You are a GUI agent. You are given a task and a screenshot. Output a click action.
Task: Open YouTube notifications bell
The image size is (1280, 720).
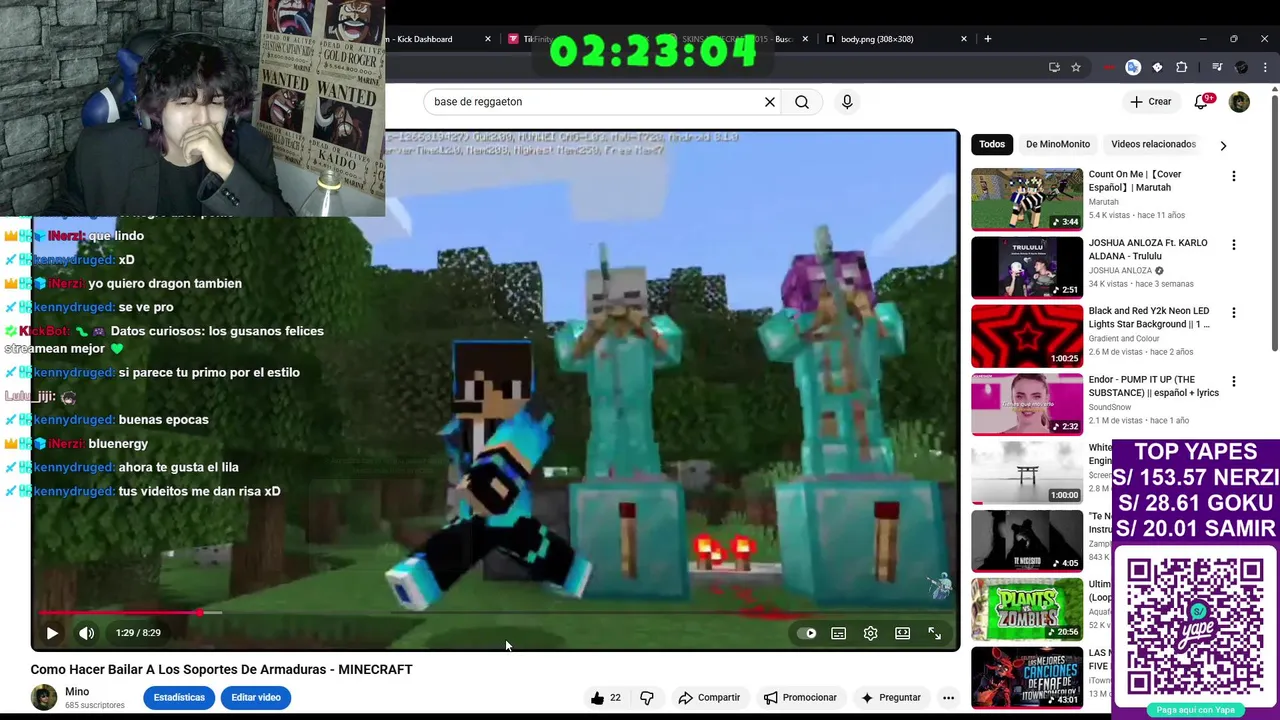tap(1201, 102)
